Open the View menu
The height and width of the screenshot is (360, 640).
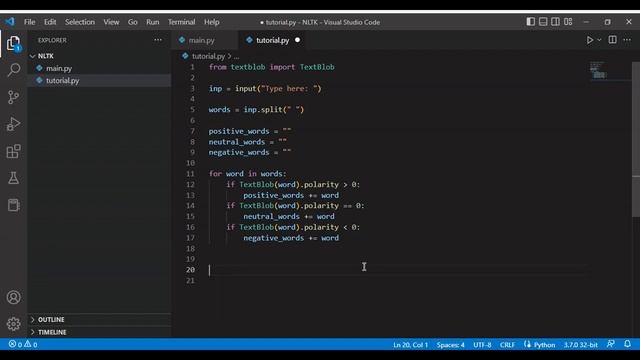(x=111, y=22)
